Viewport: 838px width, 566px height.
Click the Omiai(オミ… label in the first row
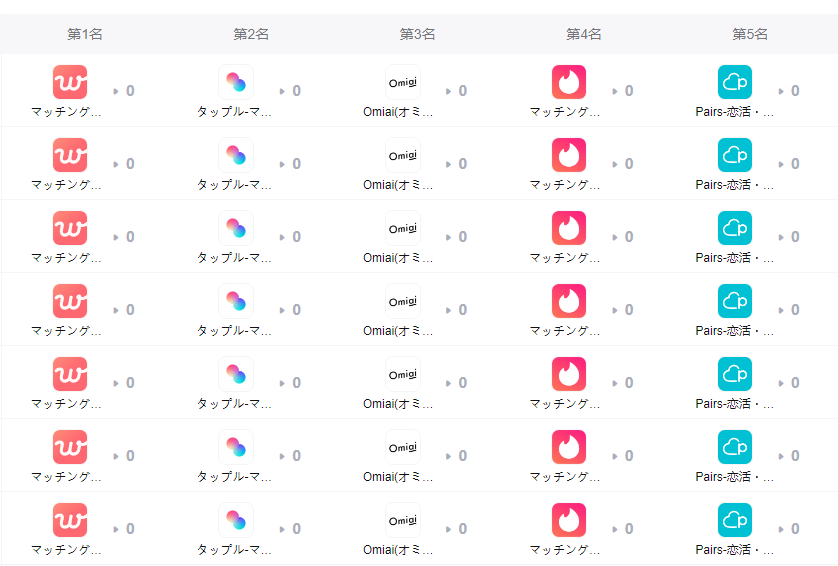click(398, 112)
